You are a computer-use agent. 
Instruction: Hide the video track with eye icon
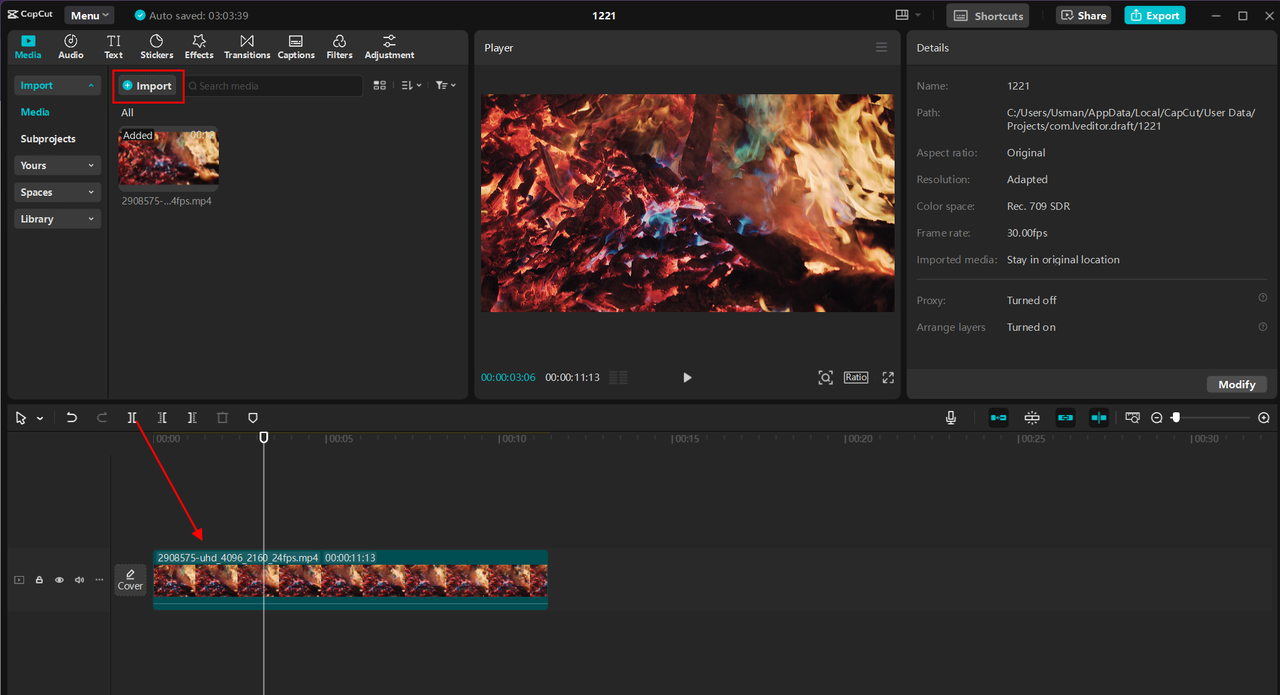pos(59,580)
